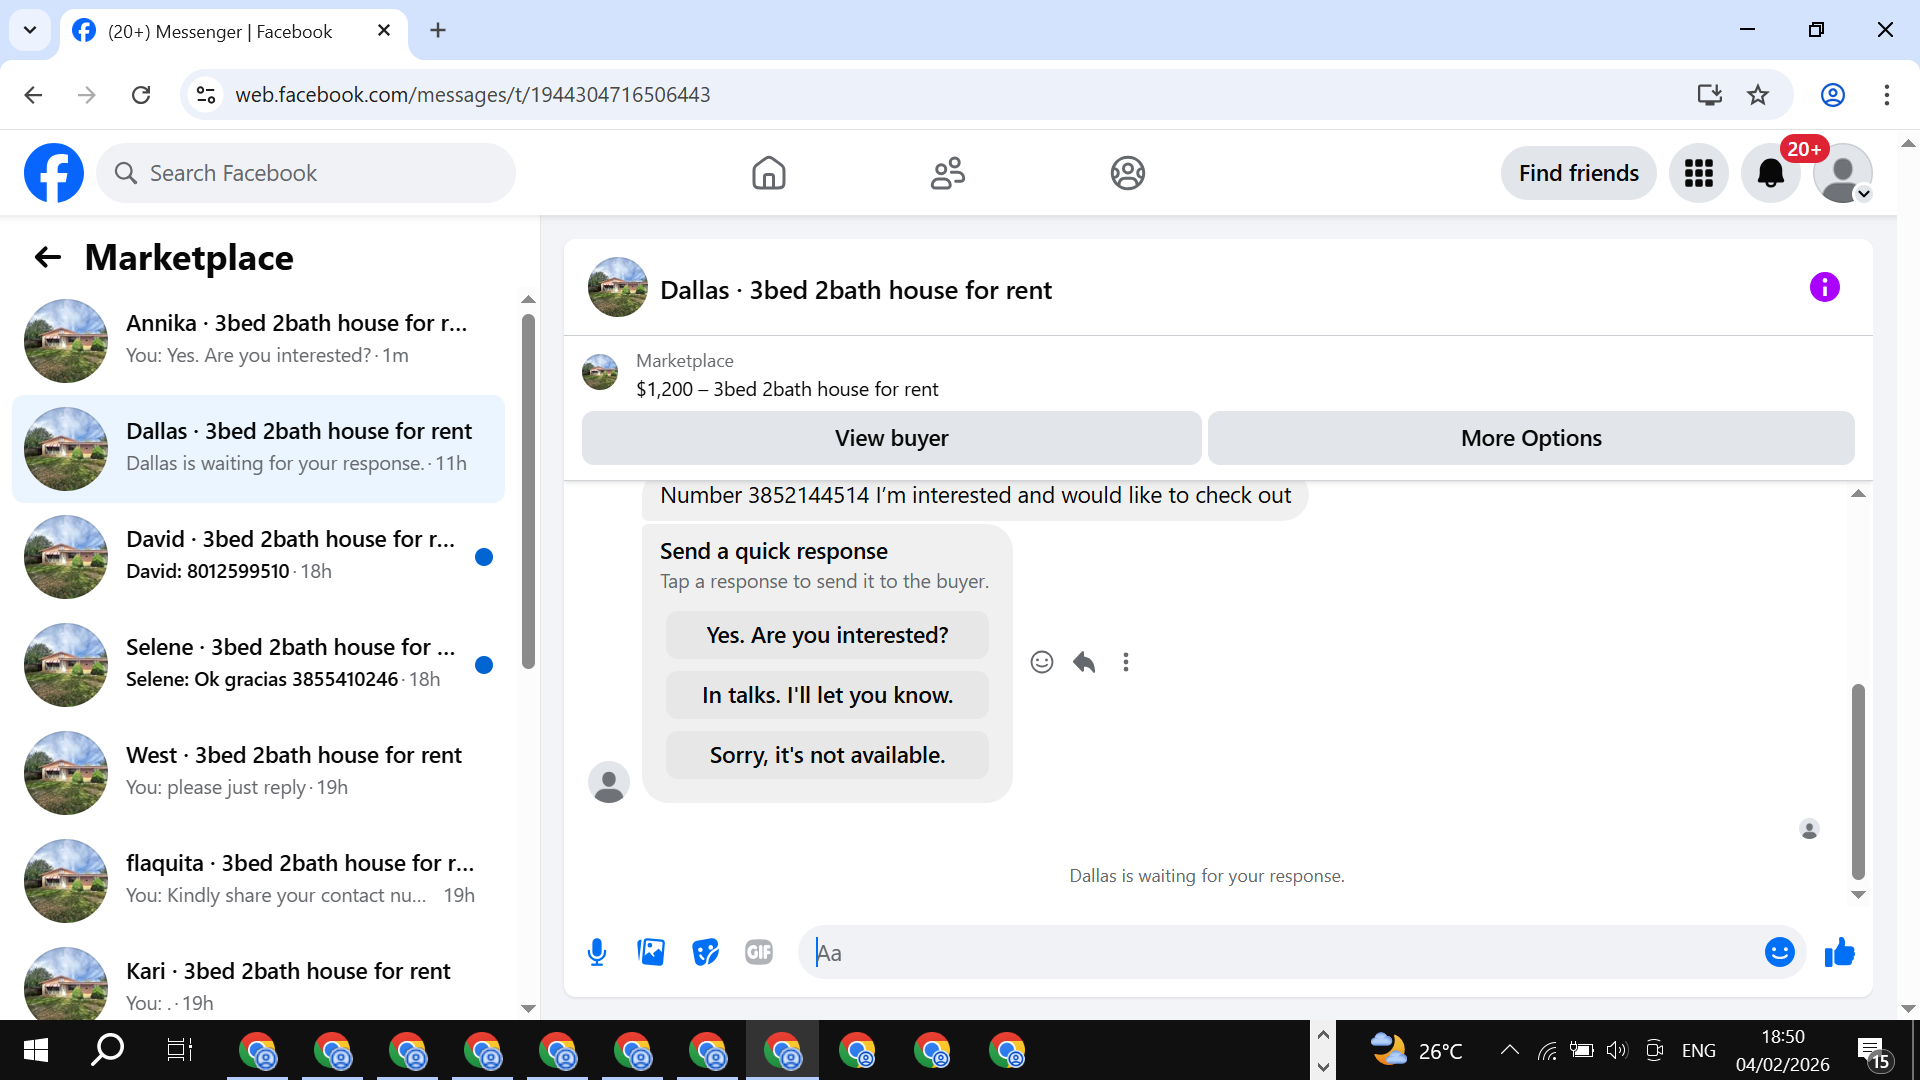Image resolution: width=1920 pixels, height=1080 pixels.
Task: Open Facebook notifications bell
Action: pos(1770,174)
